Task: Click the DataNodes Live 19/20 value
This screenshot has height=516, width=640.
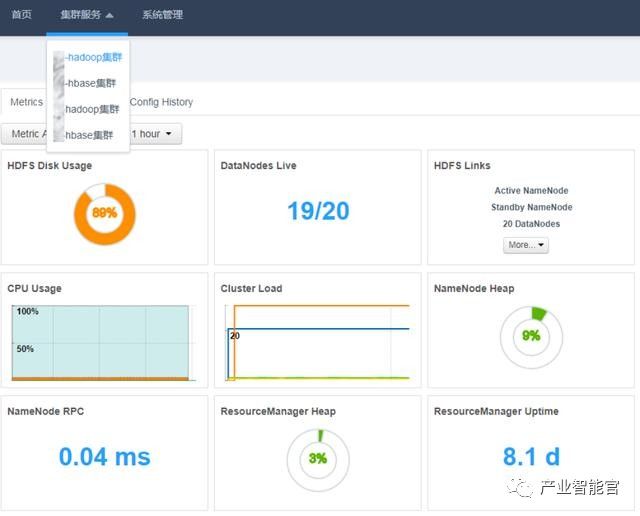Action: 318,211
